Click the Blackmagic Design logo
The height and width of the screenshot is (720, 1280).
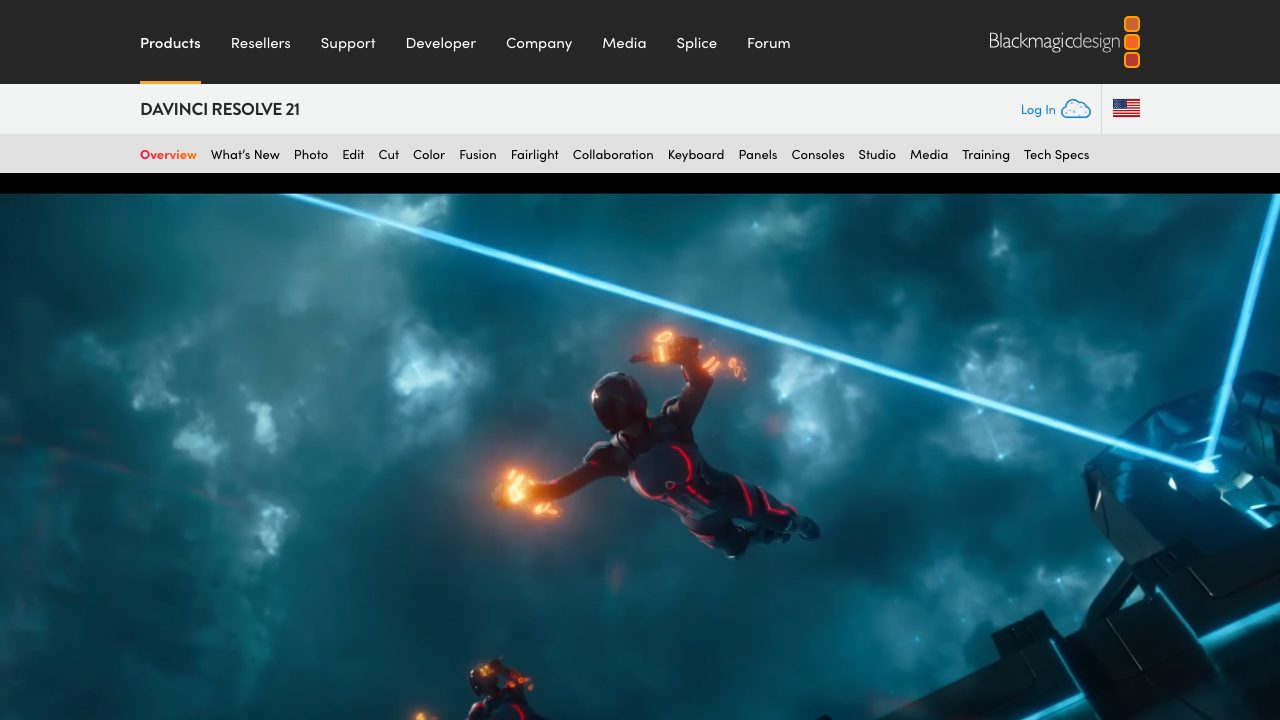pyautogui.click(x=1064, y=42)
